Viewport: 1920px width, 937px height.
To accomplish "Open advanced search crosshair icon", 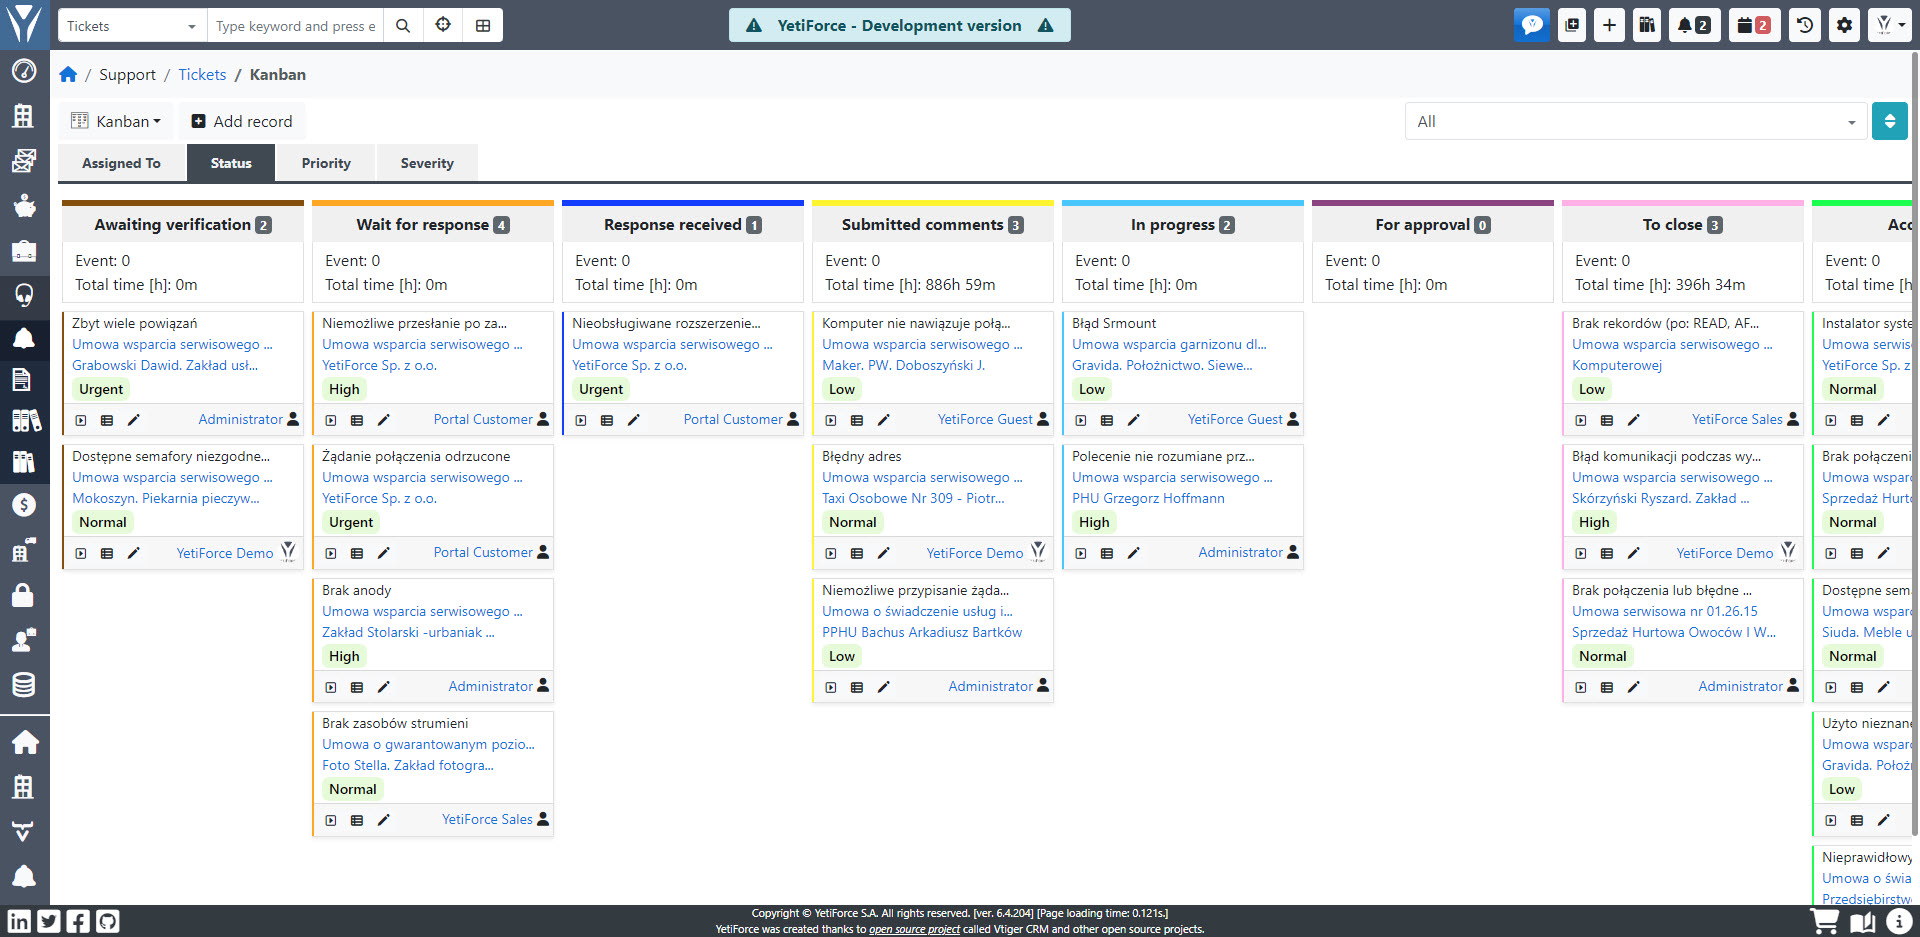I will point(443,26).
